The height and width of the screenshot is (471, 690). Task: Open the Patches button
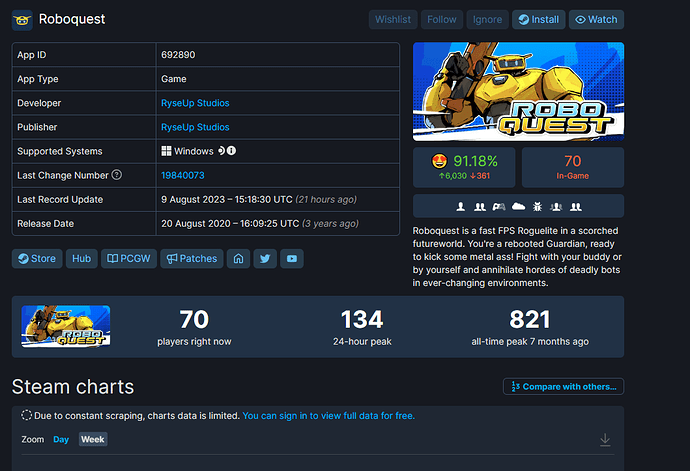(x=192, y=258)
